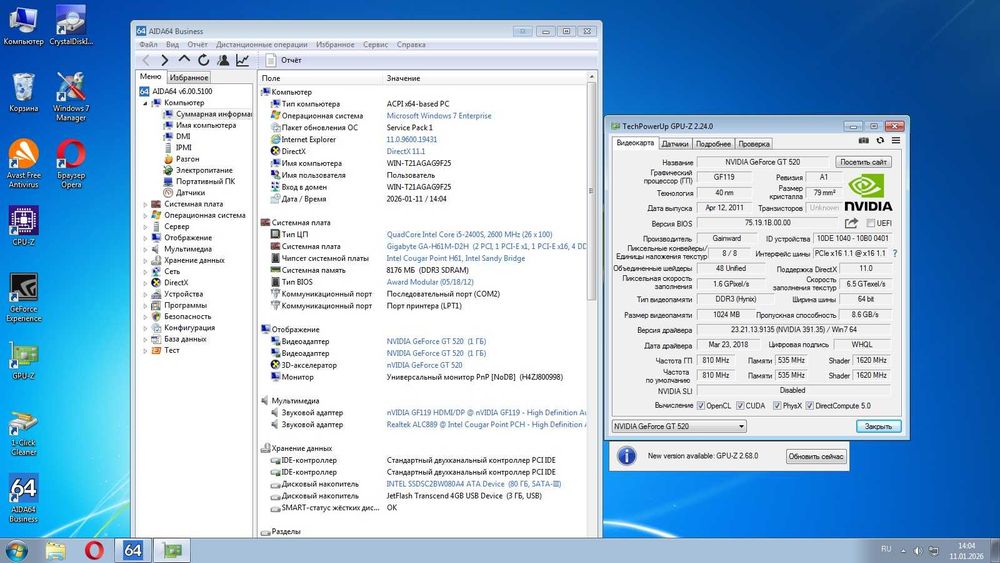
Task: Toggle the OpenCL checkbox in GPU-Z
Action: (701, 406)
